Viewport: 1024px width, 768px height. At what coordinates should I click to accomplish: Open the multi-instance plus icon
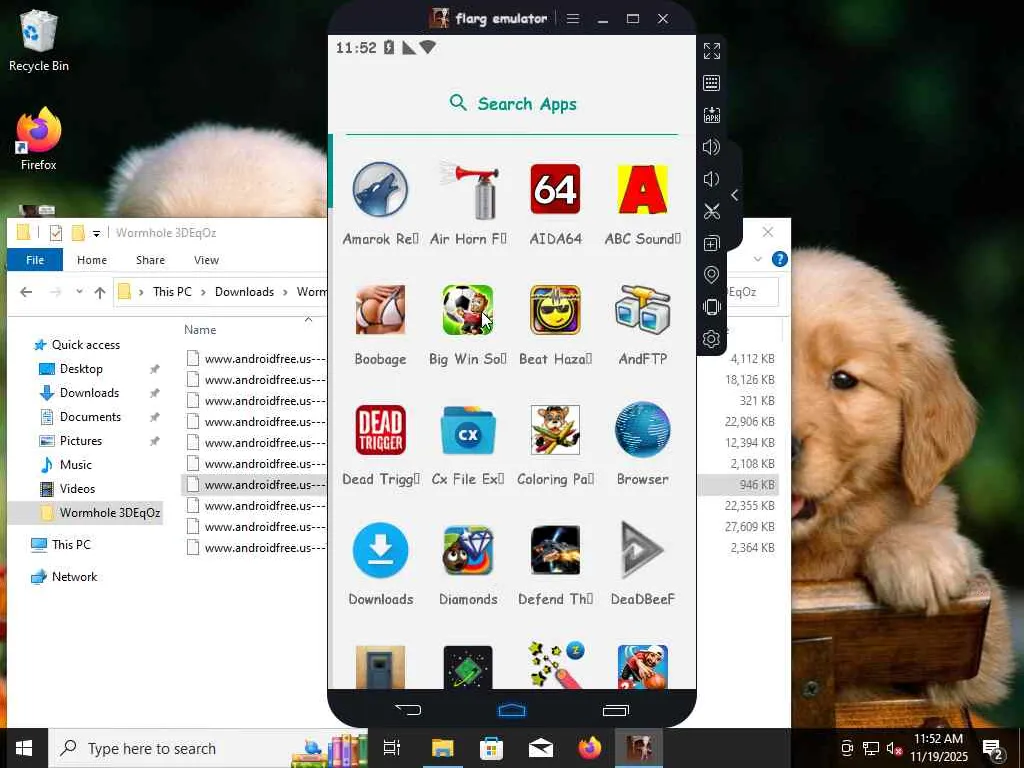pyautogui.click(x=712, y=244)
